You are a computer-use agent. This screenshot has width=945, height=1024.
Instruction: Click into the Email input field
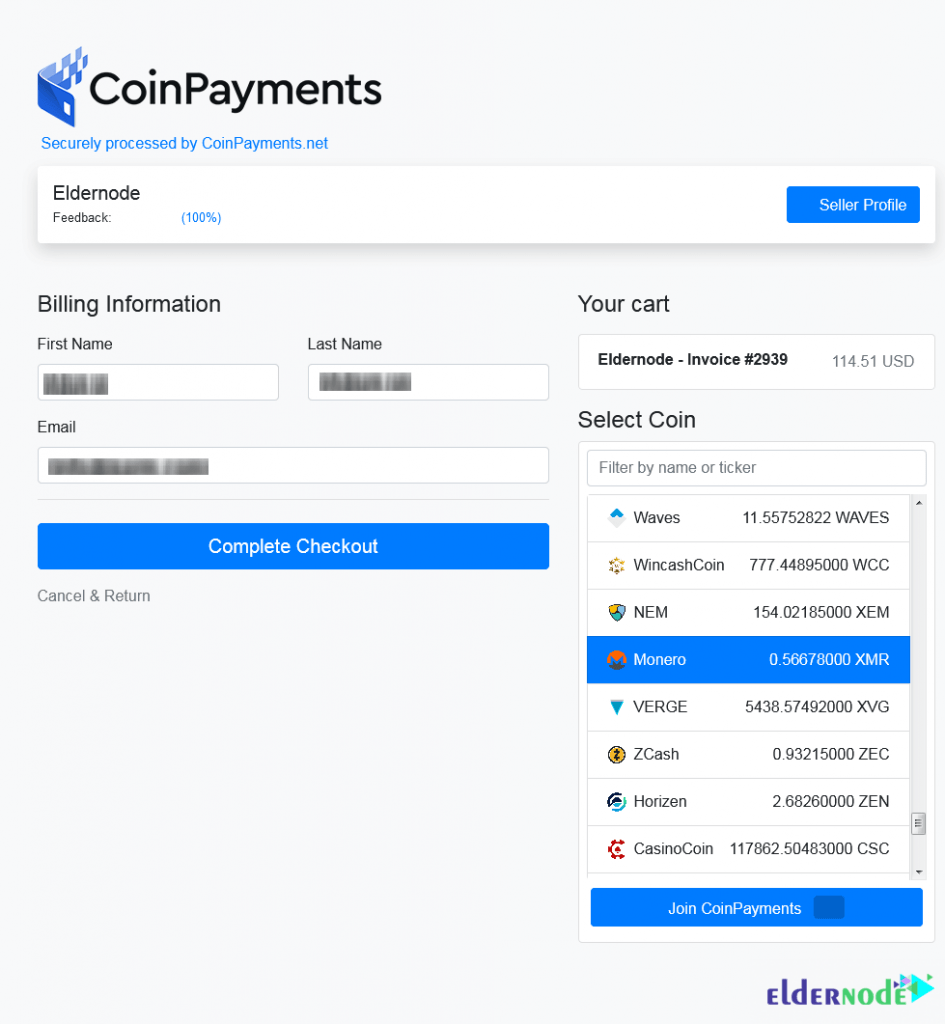293,466
